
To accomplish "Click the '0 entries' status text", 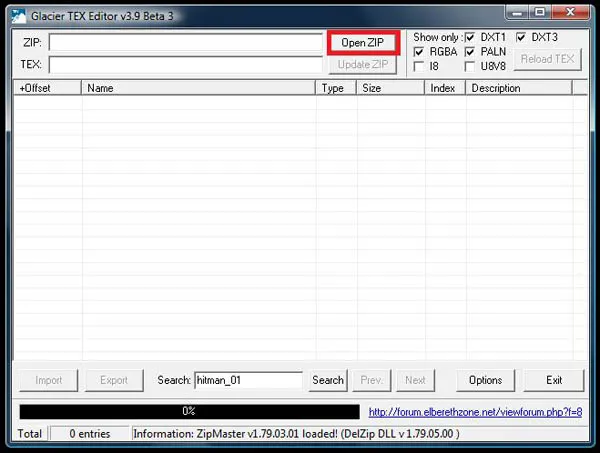I will click(90, 434).
